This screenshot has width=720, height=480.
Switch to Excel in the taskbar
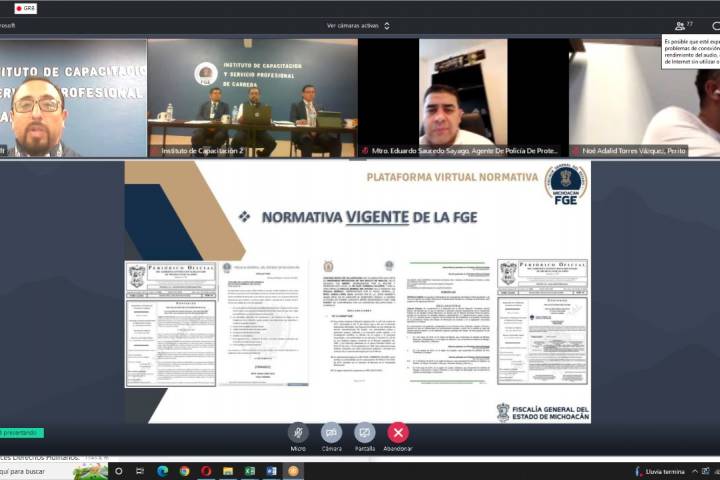(250, 471)
